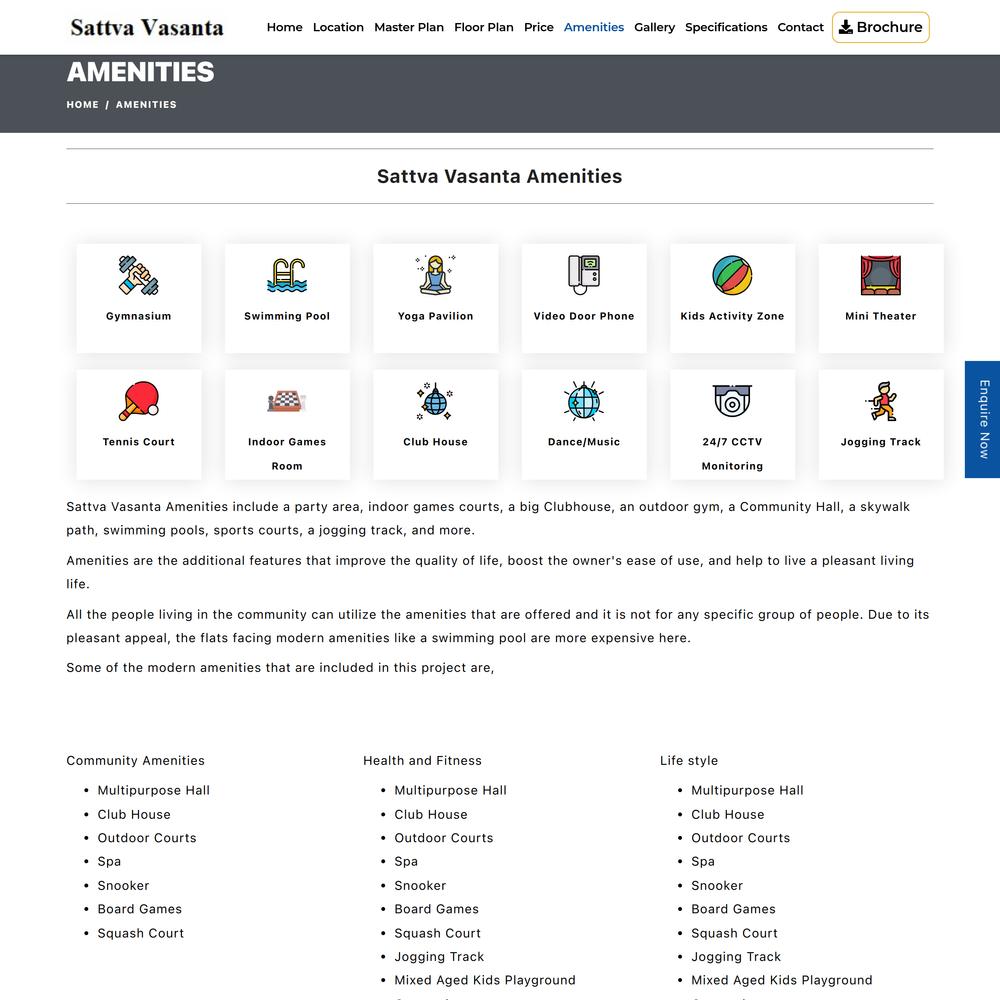This screenshot has height=1000, width=1000.
Task: Click the Community Amenities heading
Action: pyautogui.click(x=135, y=760)
